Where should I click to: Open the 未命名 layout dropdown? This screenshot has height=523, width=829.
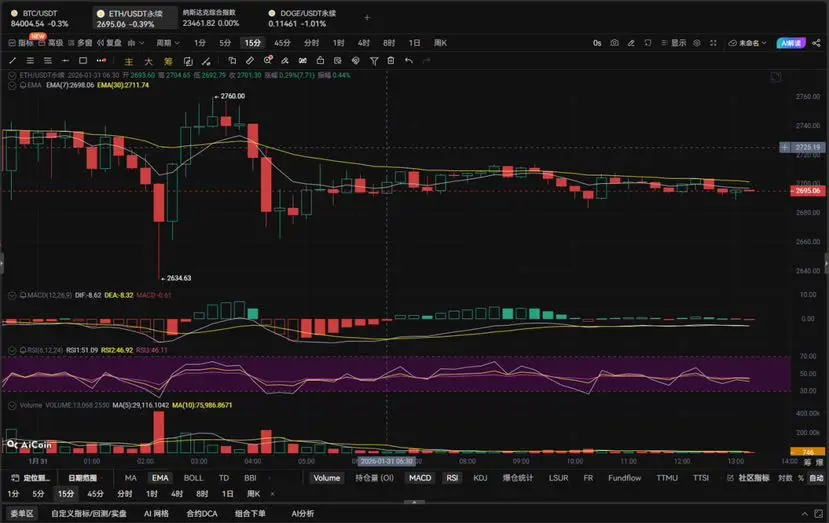point(747,43)
